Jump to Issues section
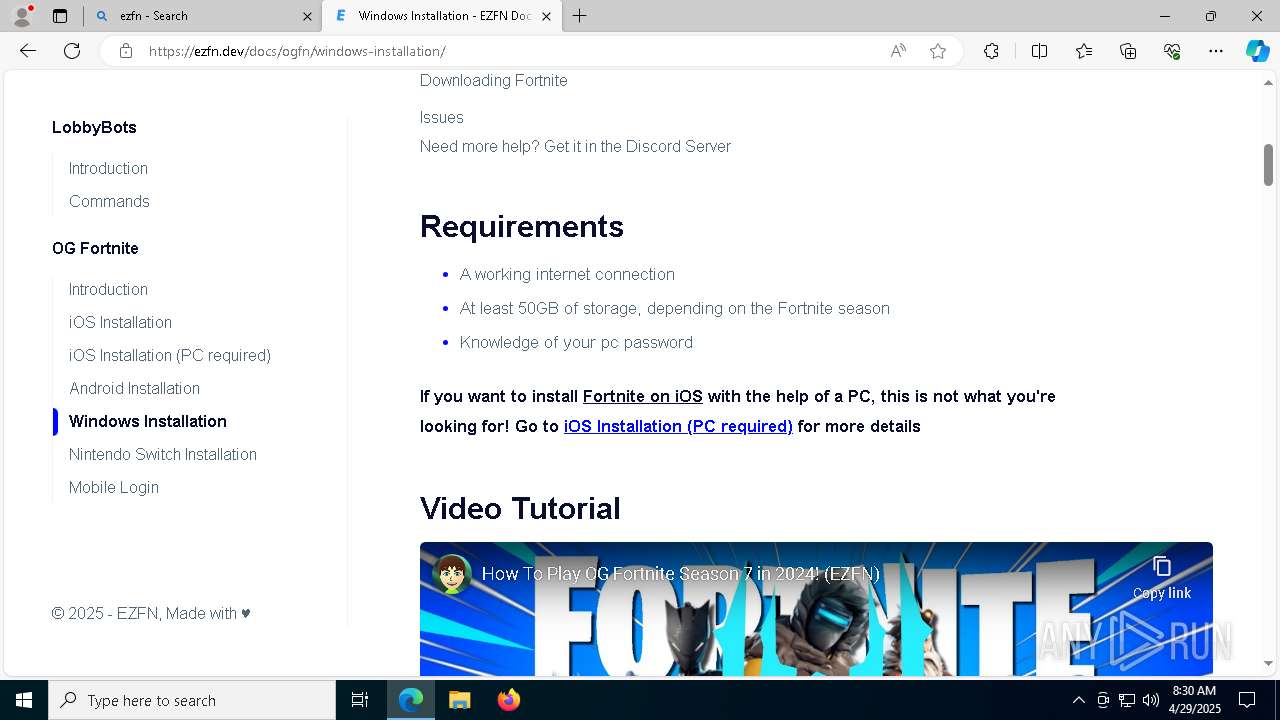Viewport: 1280px width, 720px height. [441, 117]
